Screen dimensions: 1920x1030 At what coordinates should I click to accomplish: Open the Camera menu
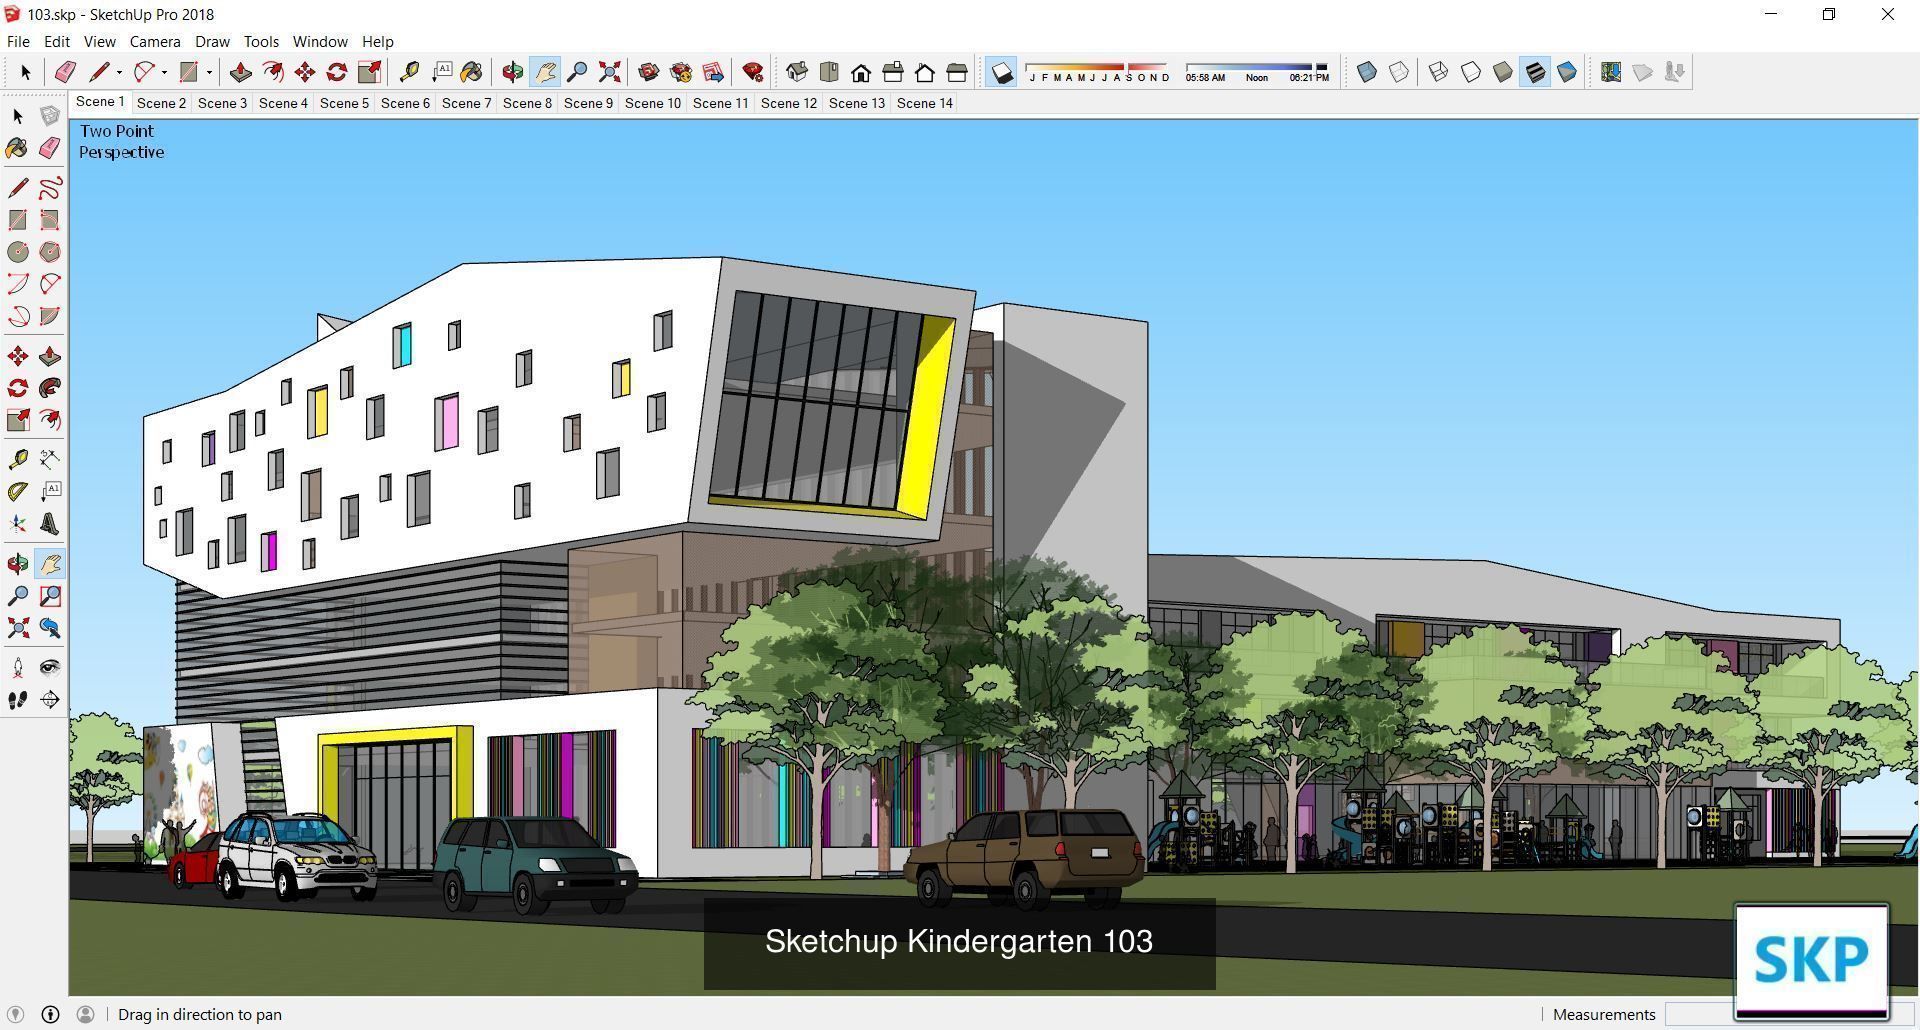(155, 42)
